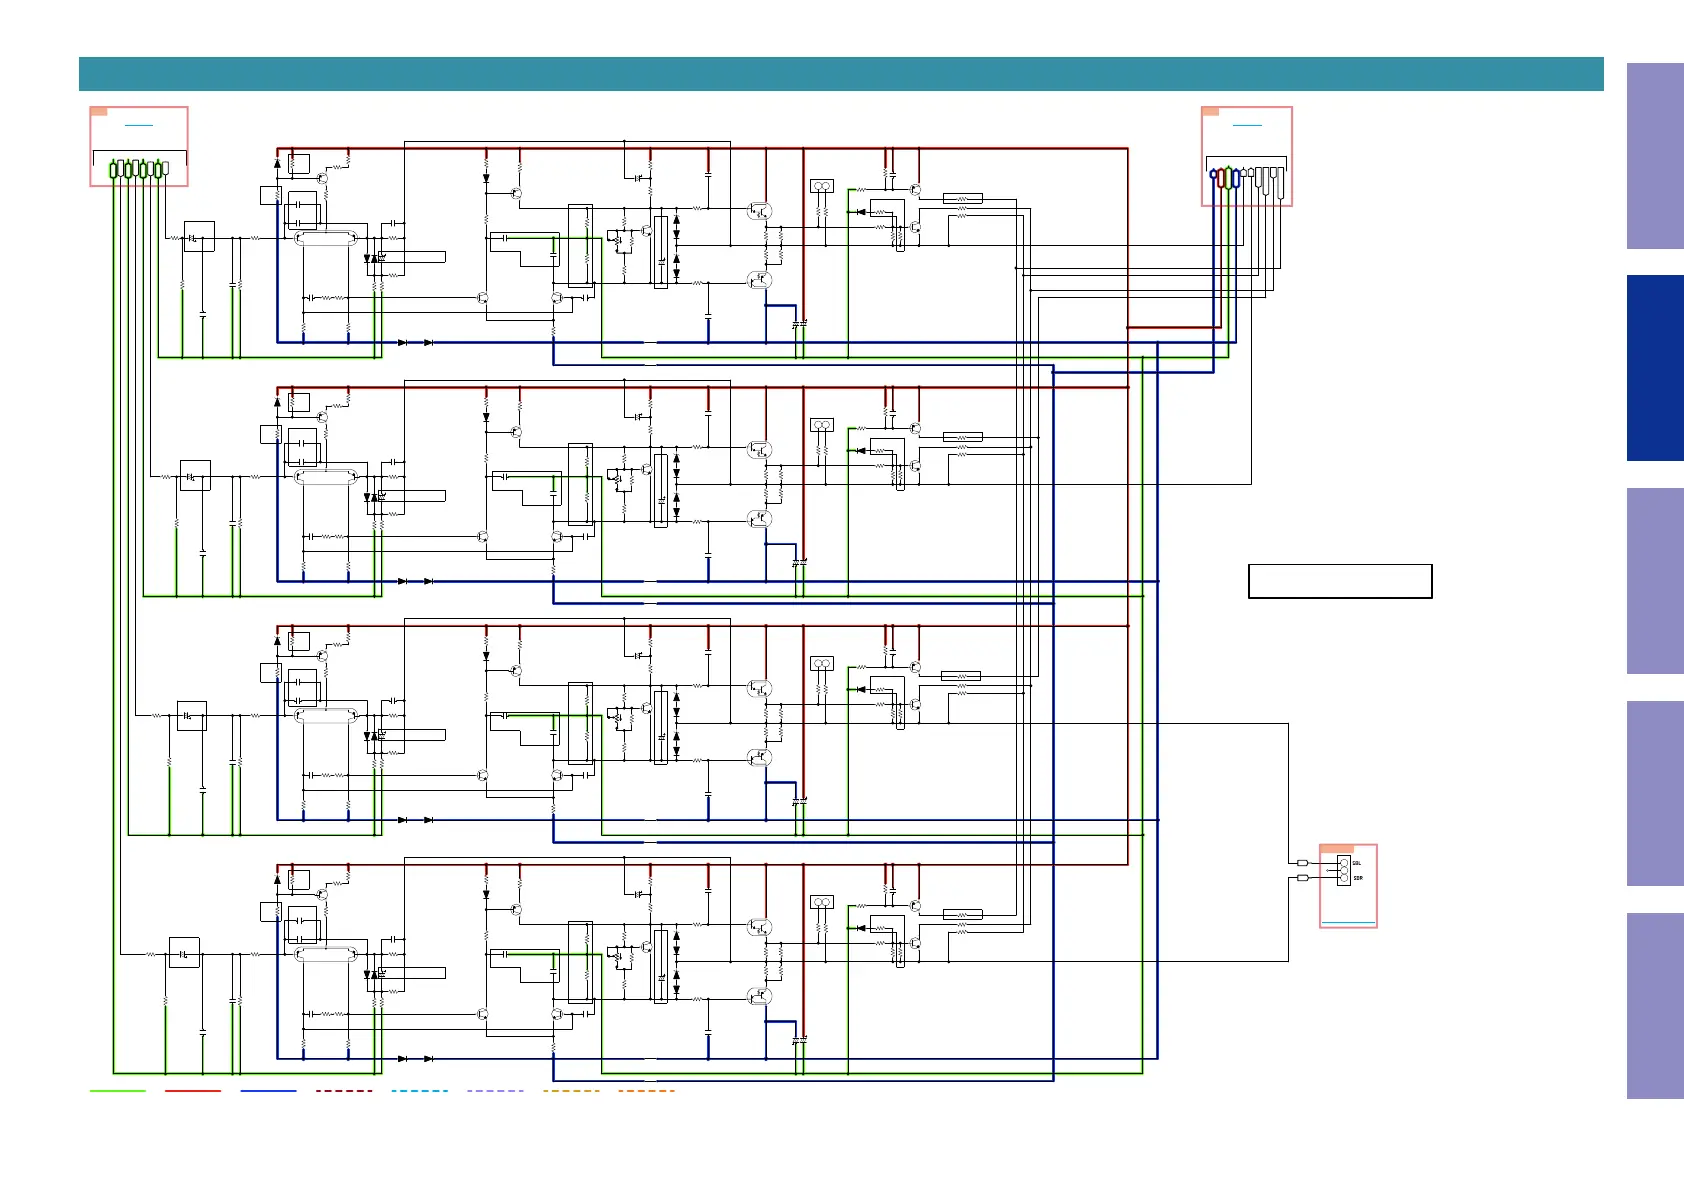Viewport: 1684px width, 1191px height.
Task: Click the teal page header bar
Action: [x=841, y=74]
